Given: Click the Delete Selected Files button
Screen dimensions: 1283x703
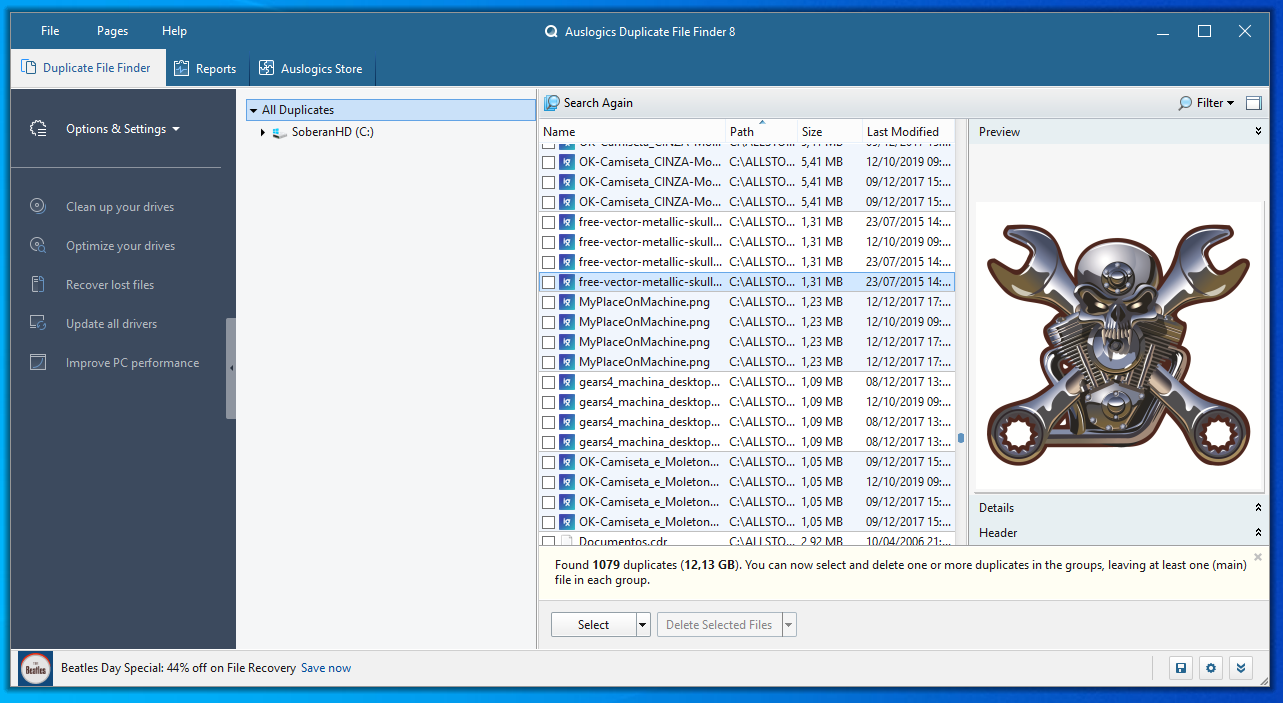Looking at the screenshot, I should pos(719,625).
